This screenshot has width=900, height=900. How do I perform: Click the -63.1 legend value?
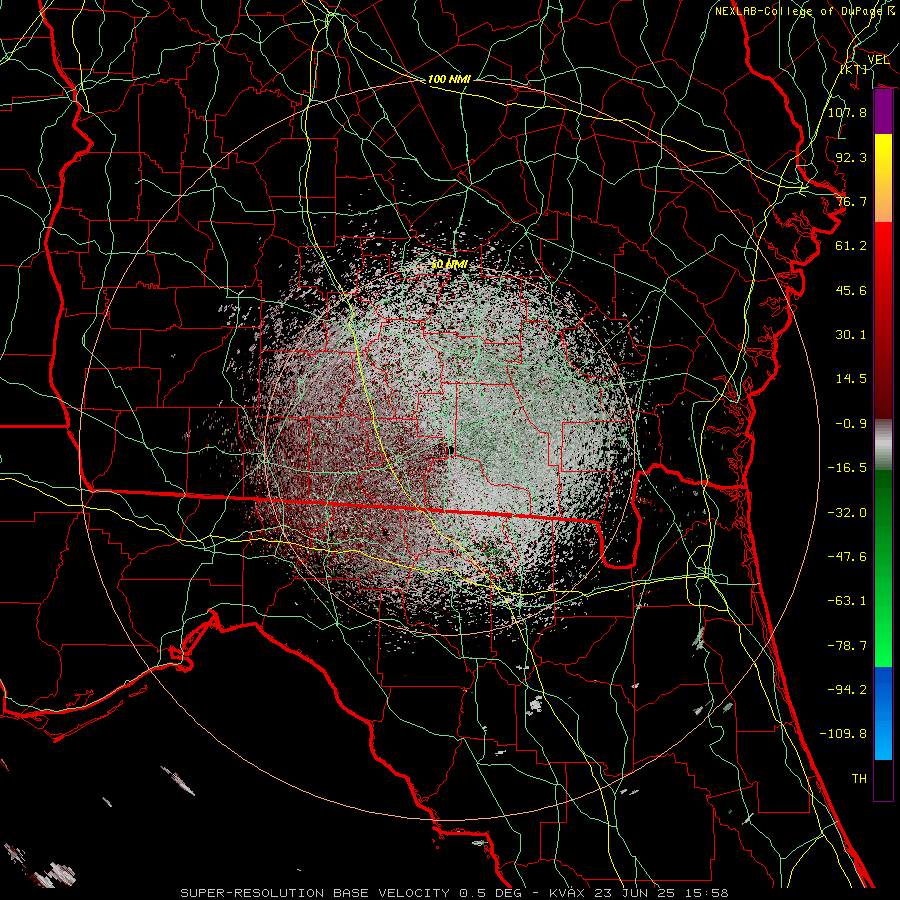847,601
